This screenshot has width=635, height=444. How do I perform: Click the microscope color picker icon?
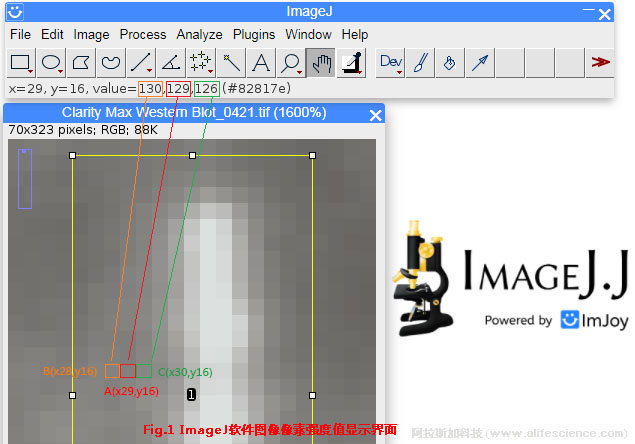tap(351, 63)
